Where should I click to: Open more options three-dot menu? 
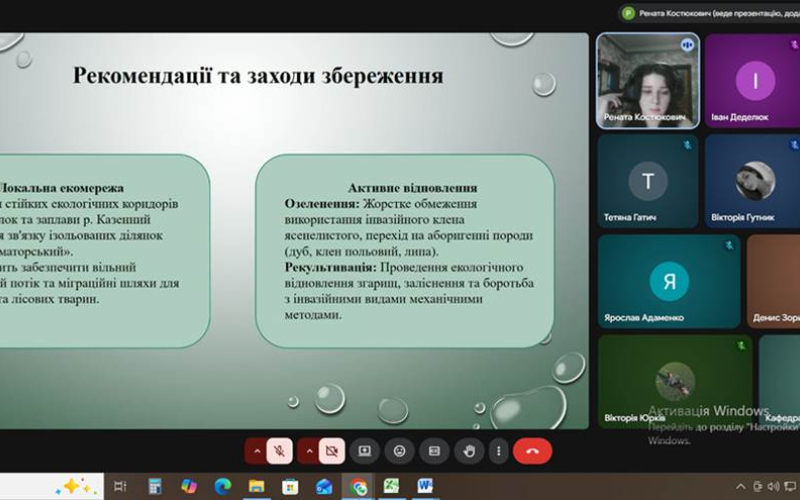click(x=498, y=451)
